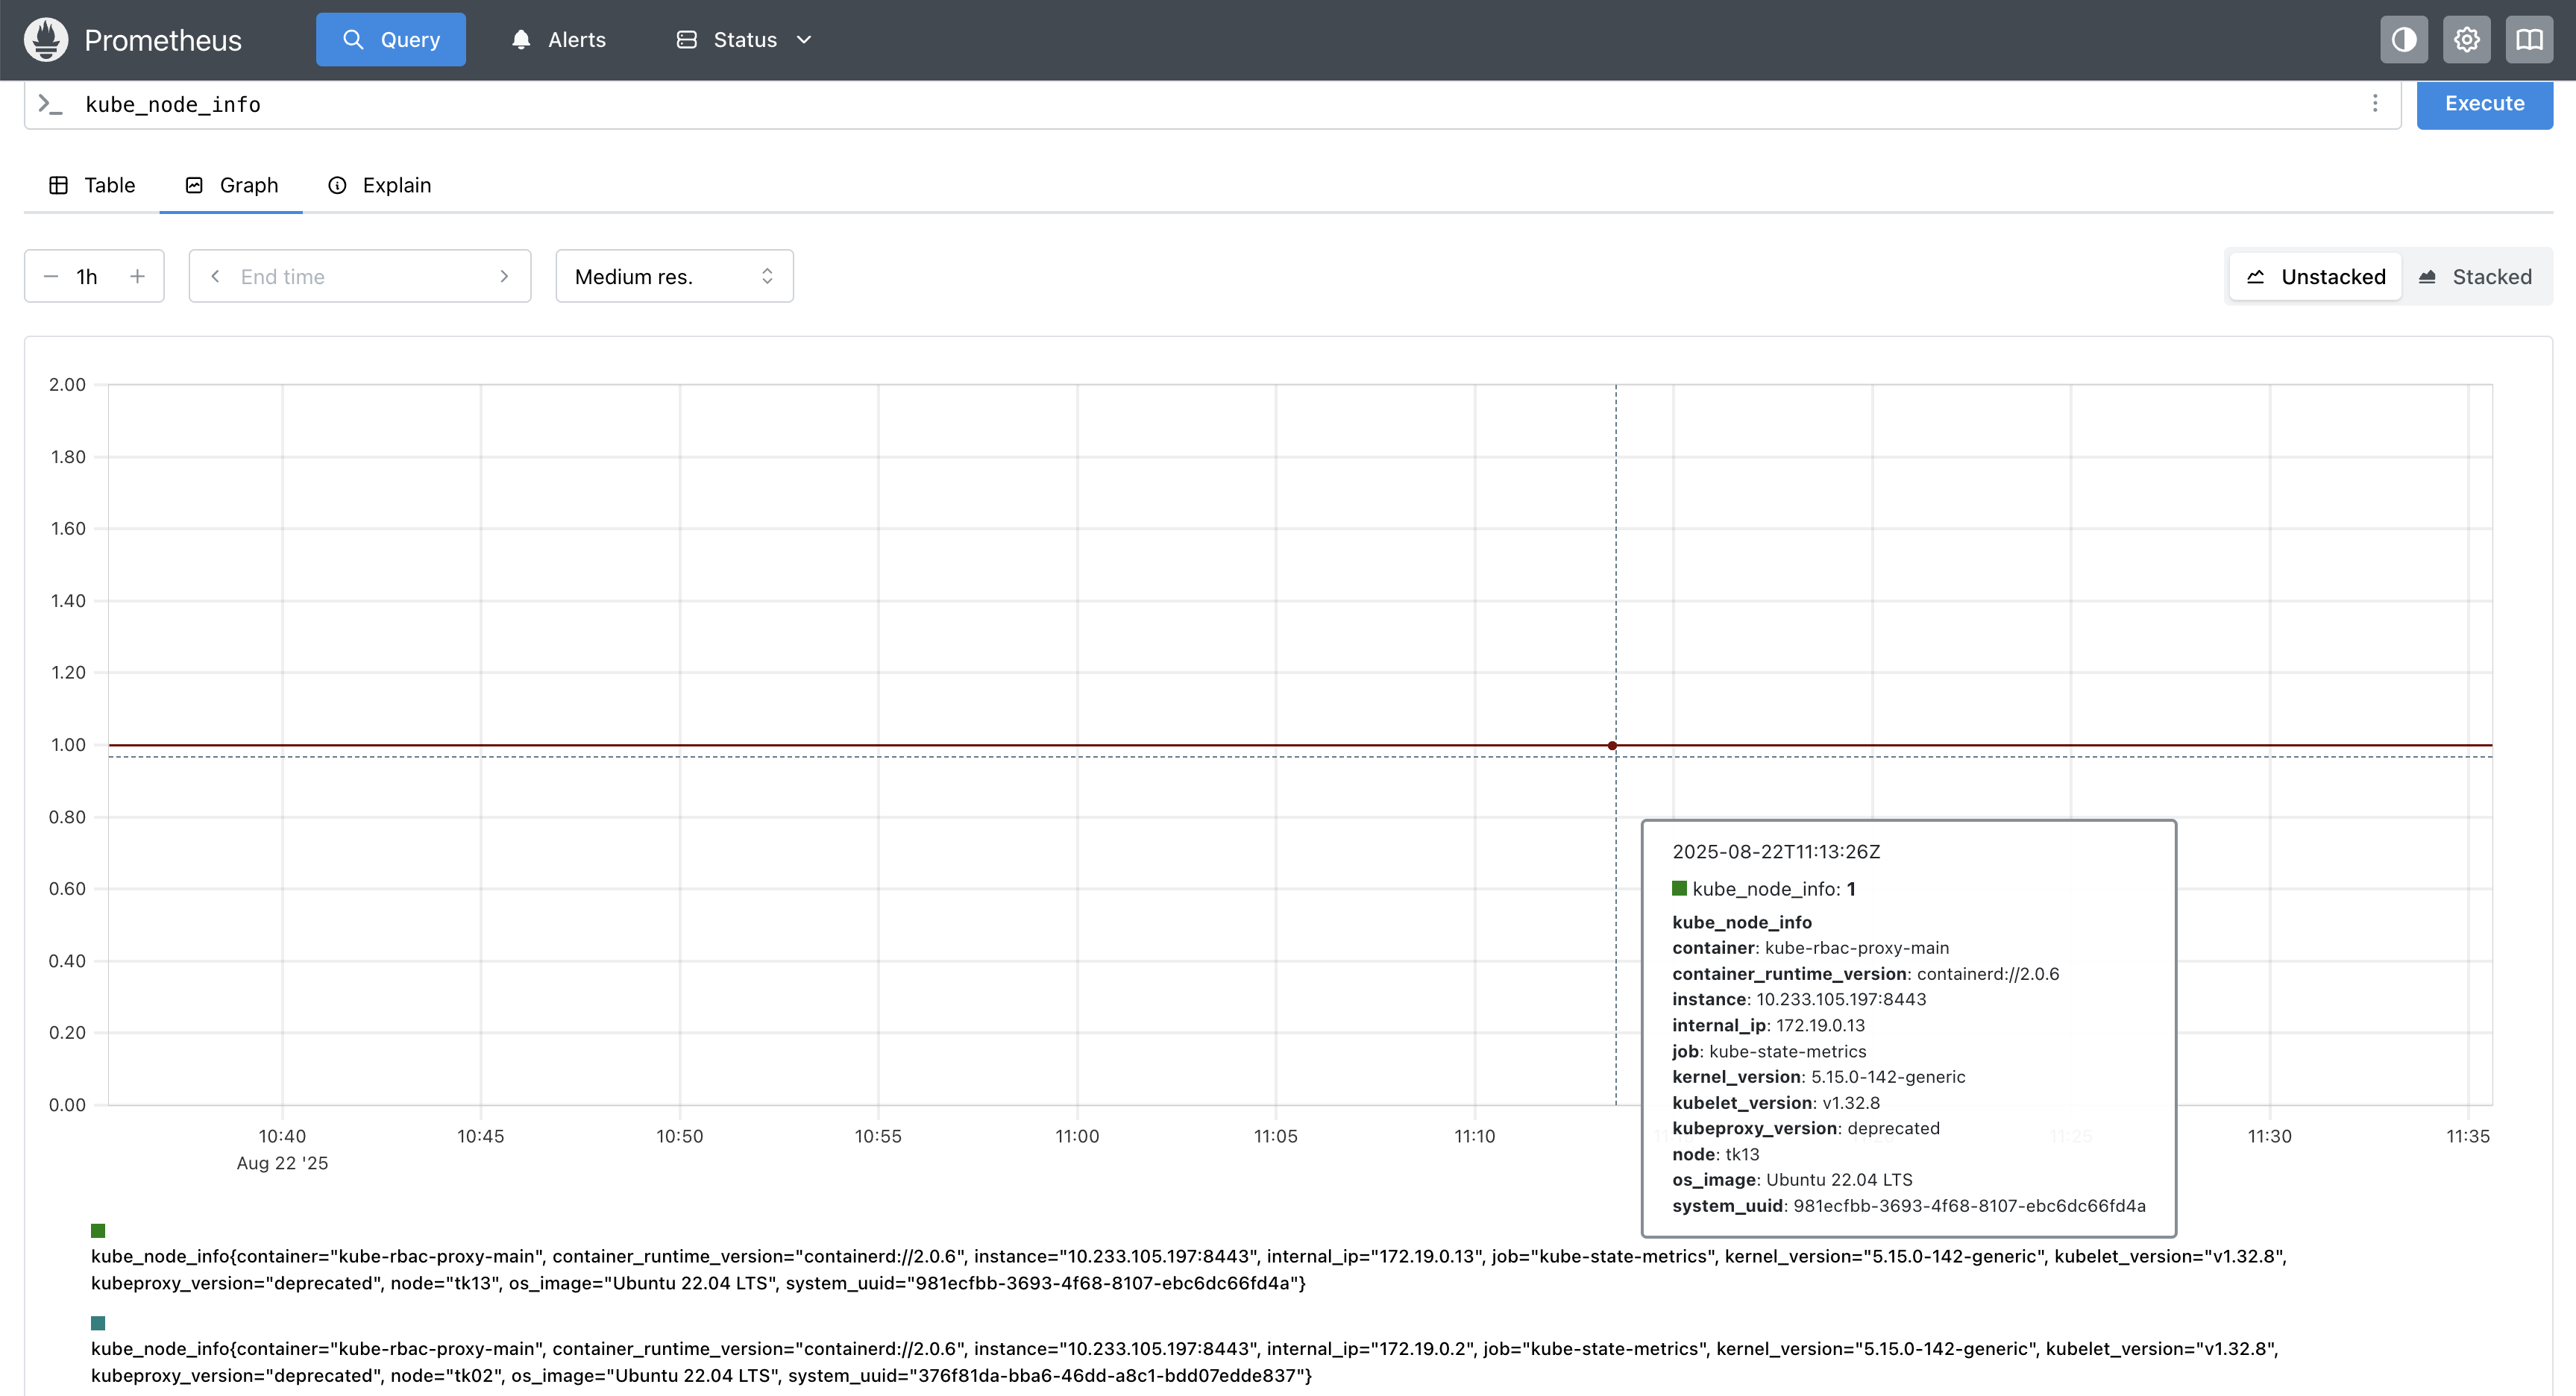
Task: Switch the graph to Stacked mode
Action: (x=2475, y=276)
